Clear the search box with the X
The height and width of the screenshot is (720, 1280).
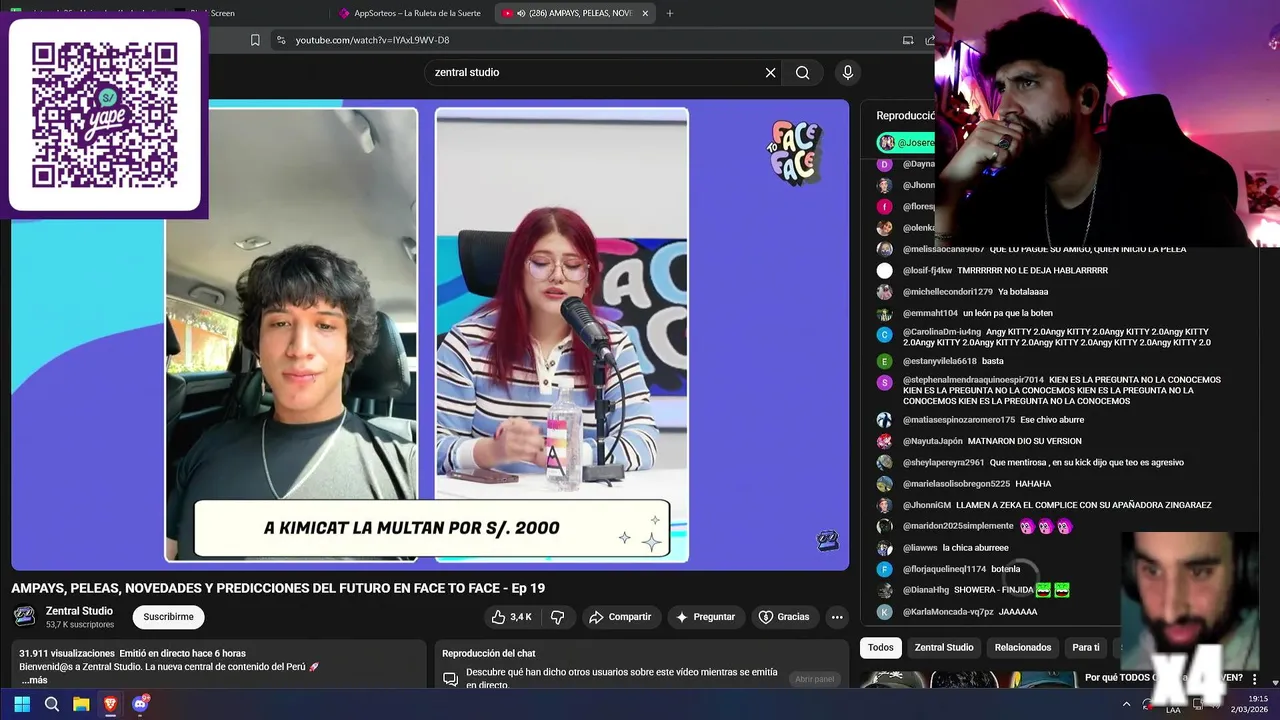[x=770, y=72]
